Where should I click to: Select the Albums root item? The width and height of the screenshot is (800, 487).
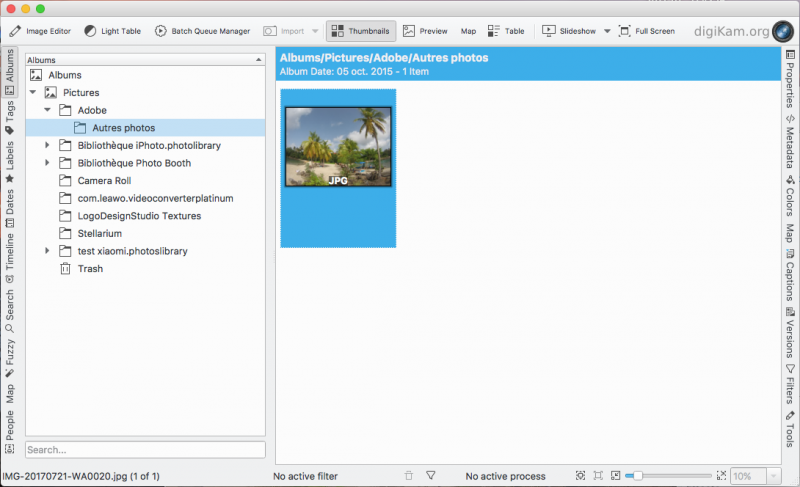pyautogui.click(x=65, y=75)
